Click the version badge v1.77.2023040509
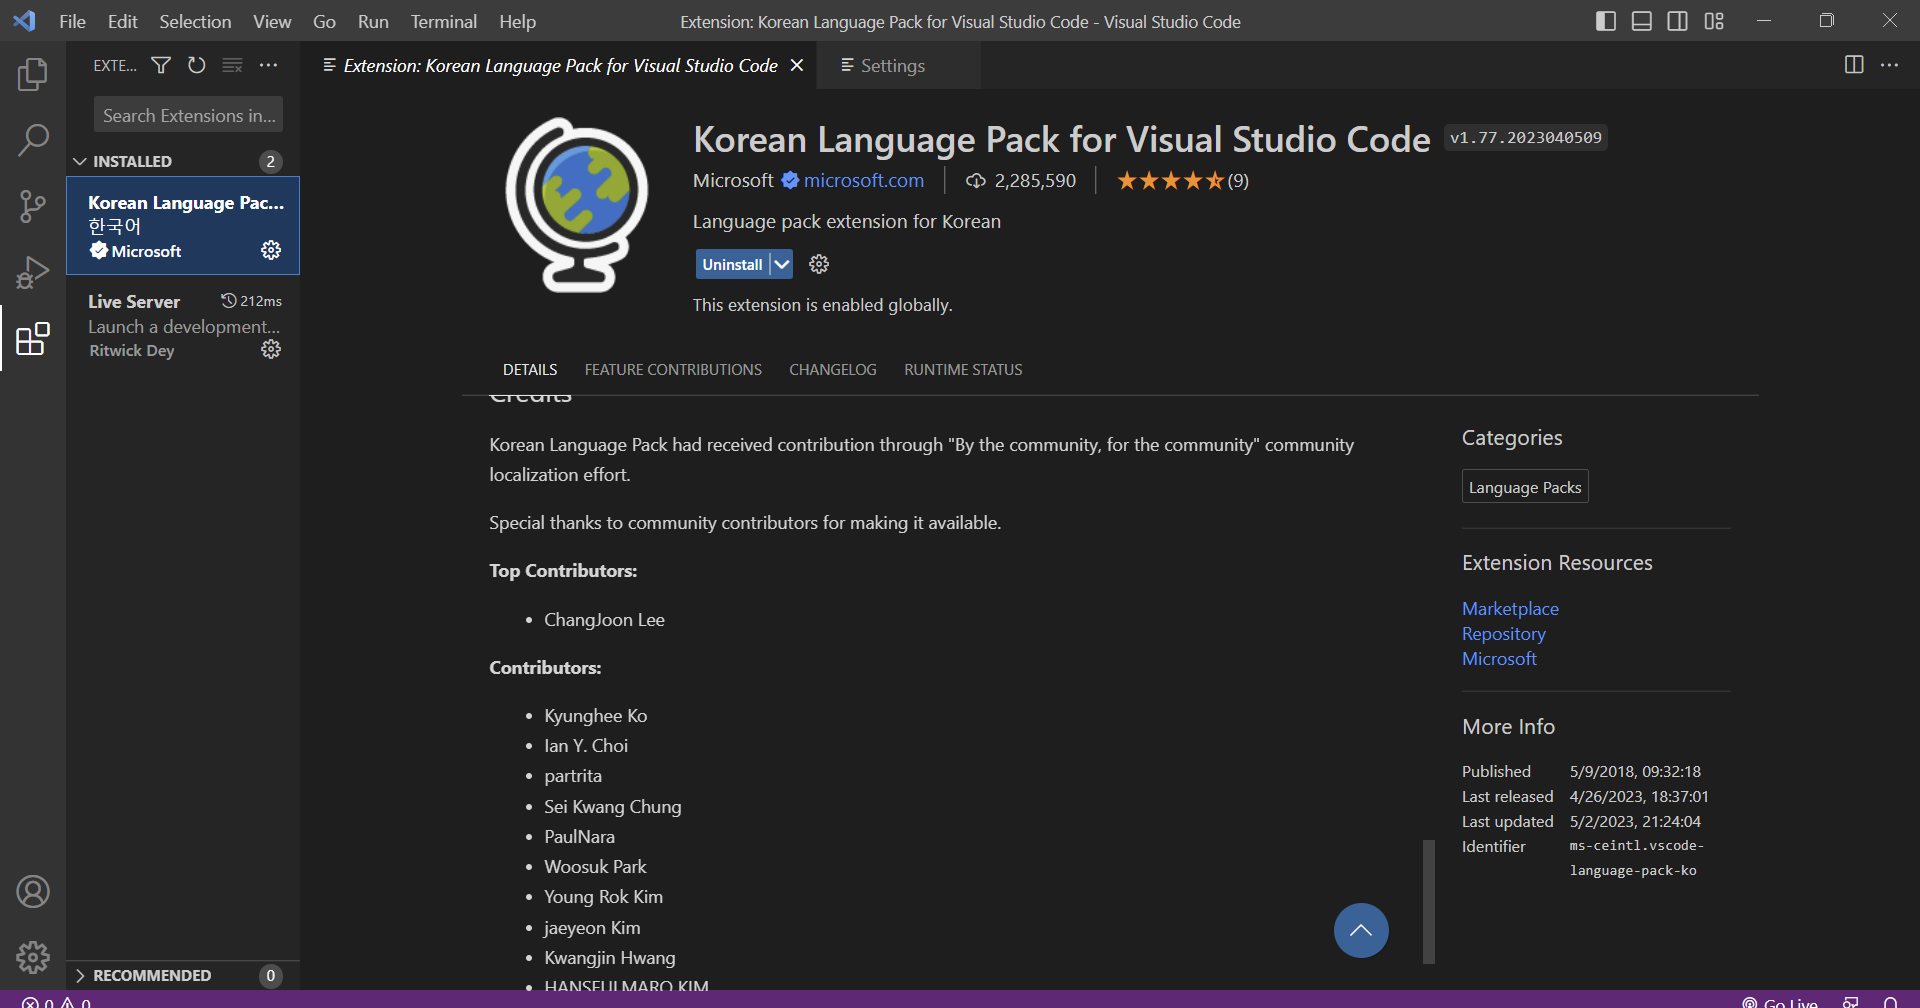1920x1008 pixels. click(1526, 137)
